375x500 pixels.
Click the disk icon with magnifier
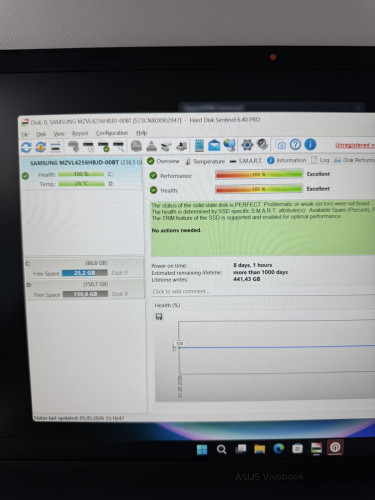pos(118,146)
